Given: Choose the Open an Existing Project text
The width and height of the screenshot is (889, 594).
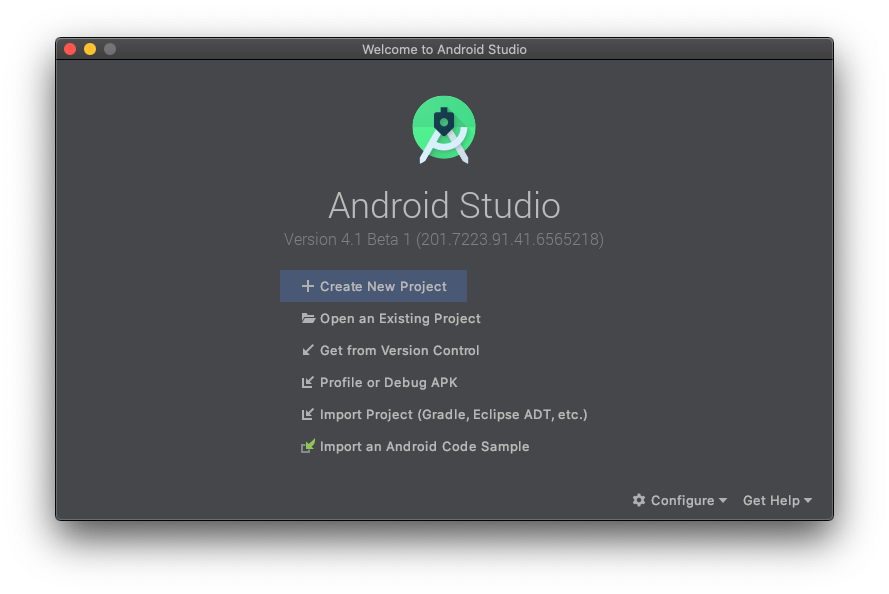Looking at the screenshot, I should (x=400, y=318).
